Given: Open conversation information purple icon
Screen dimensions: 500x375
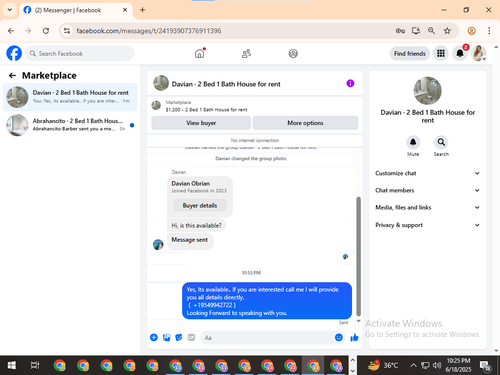Looking at the screenshot, I should (350, 83).
